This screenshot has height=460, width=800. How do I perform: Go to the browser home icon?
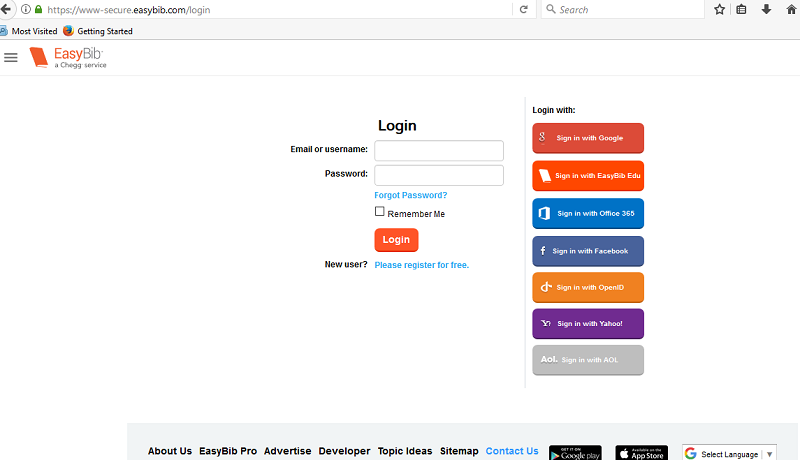pyautogui.click(x=791, y=9)
